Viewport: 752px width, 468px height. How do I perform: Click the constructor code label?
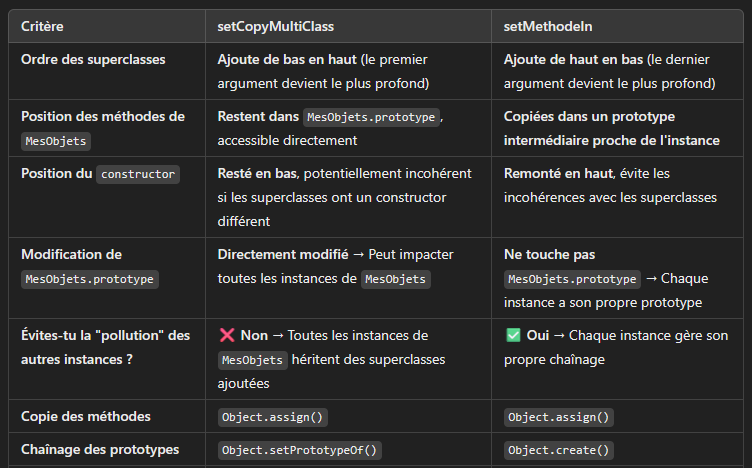[138, 174]
